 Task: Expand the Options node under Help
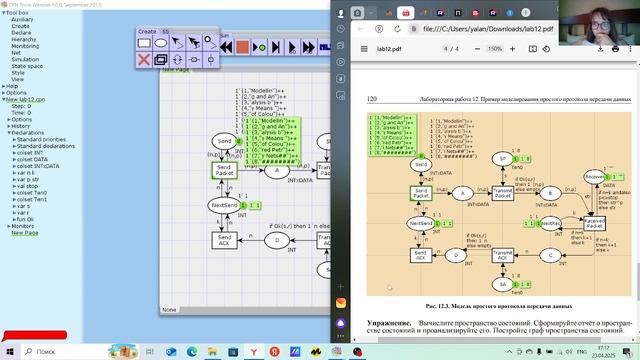[4, 93]
